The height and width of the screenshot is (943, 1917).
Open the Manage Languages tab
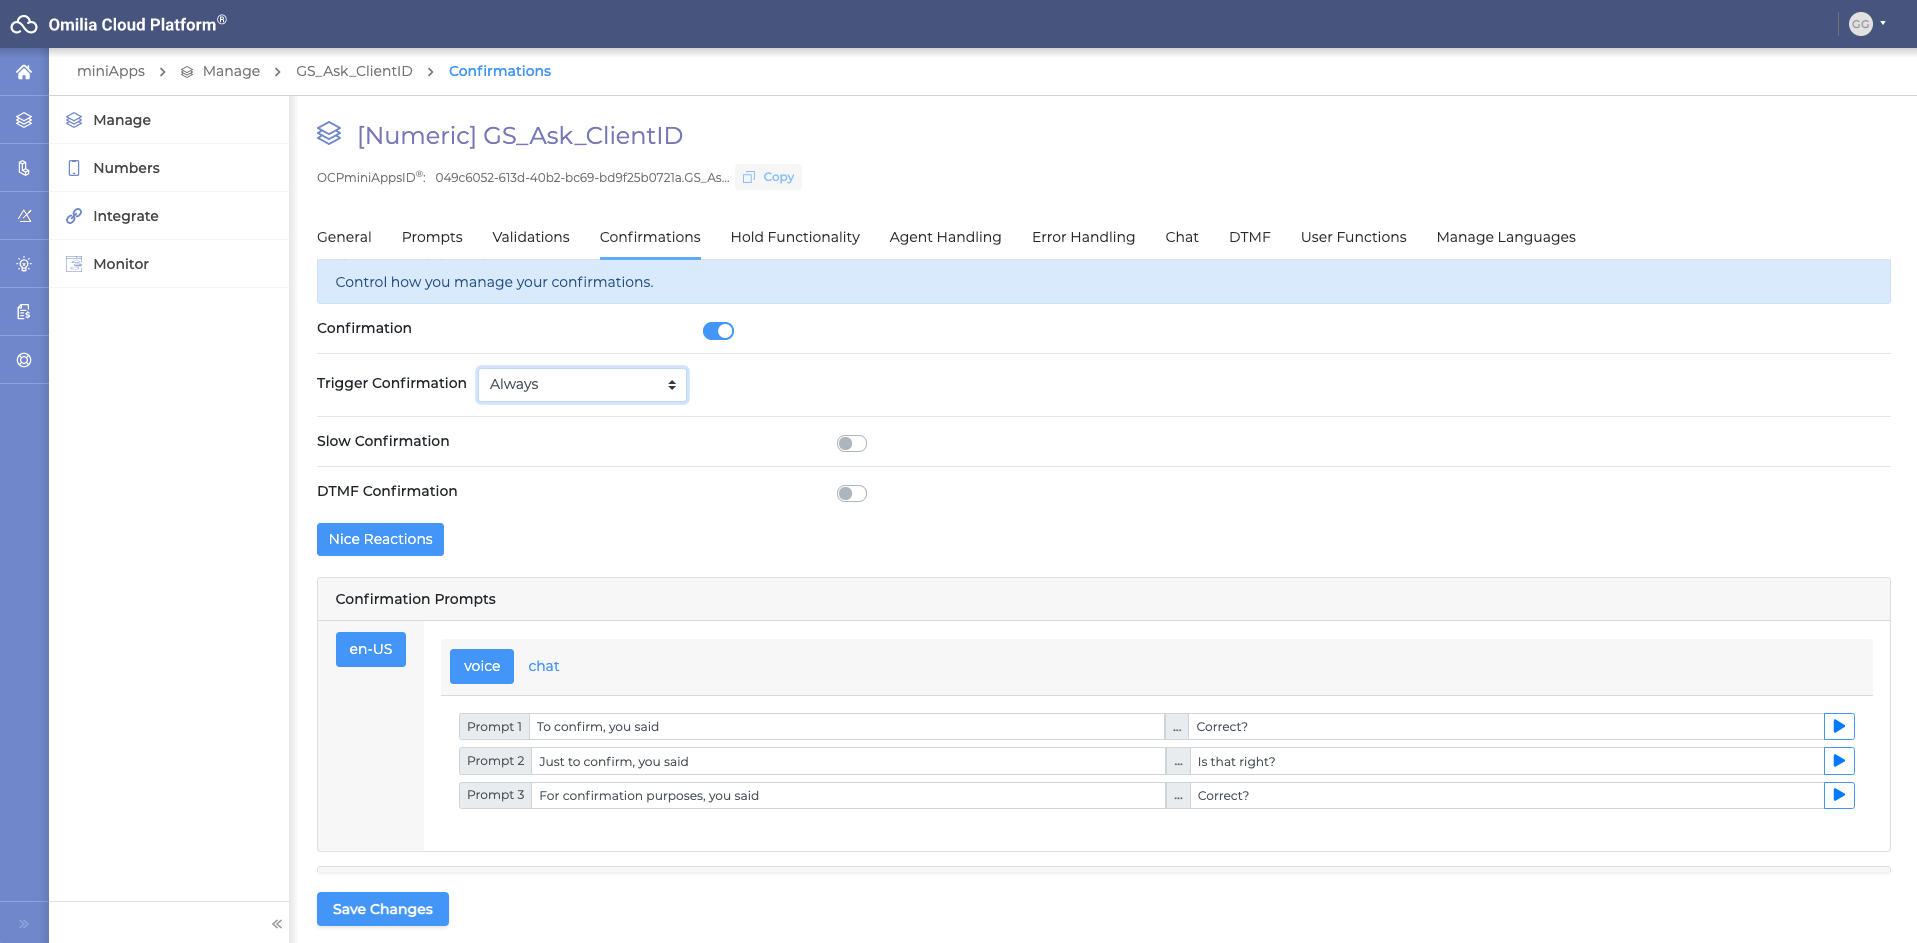tap(1506, 237)
